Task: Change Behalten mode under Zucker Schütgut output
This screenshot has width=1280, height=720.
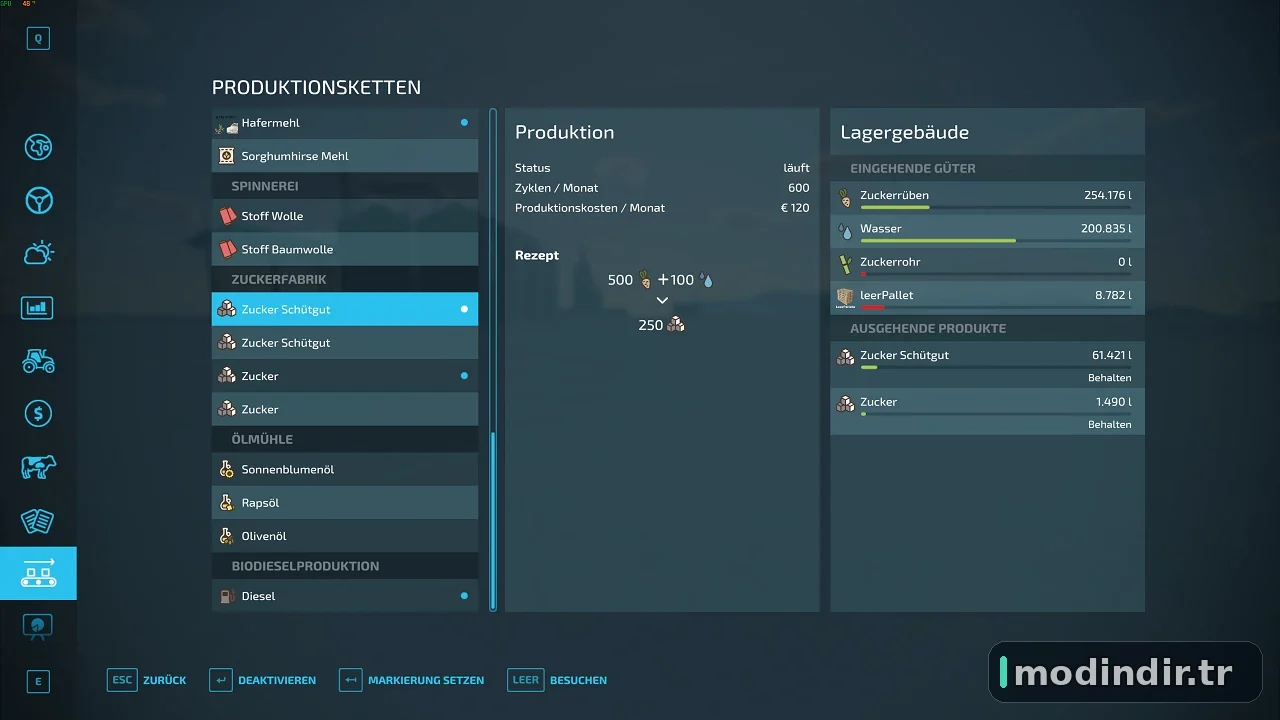Action: click(1109, 378)
